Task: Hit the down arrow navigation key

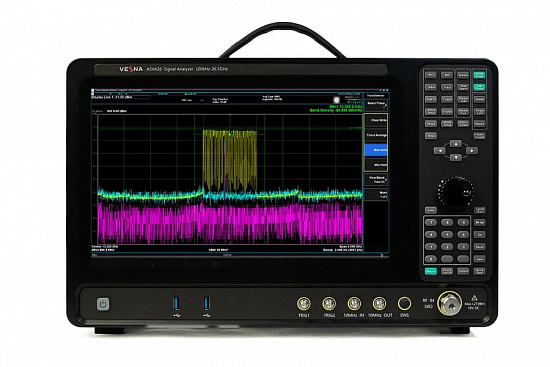Action: [456, 158]
